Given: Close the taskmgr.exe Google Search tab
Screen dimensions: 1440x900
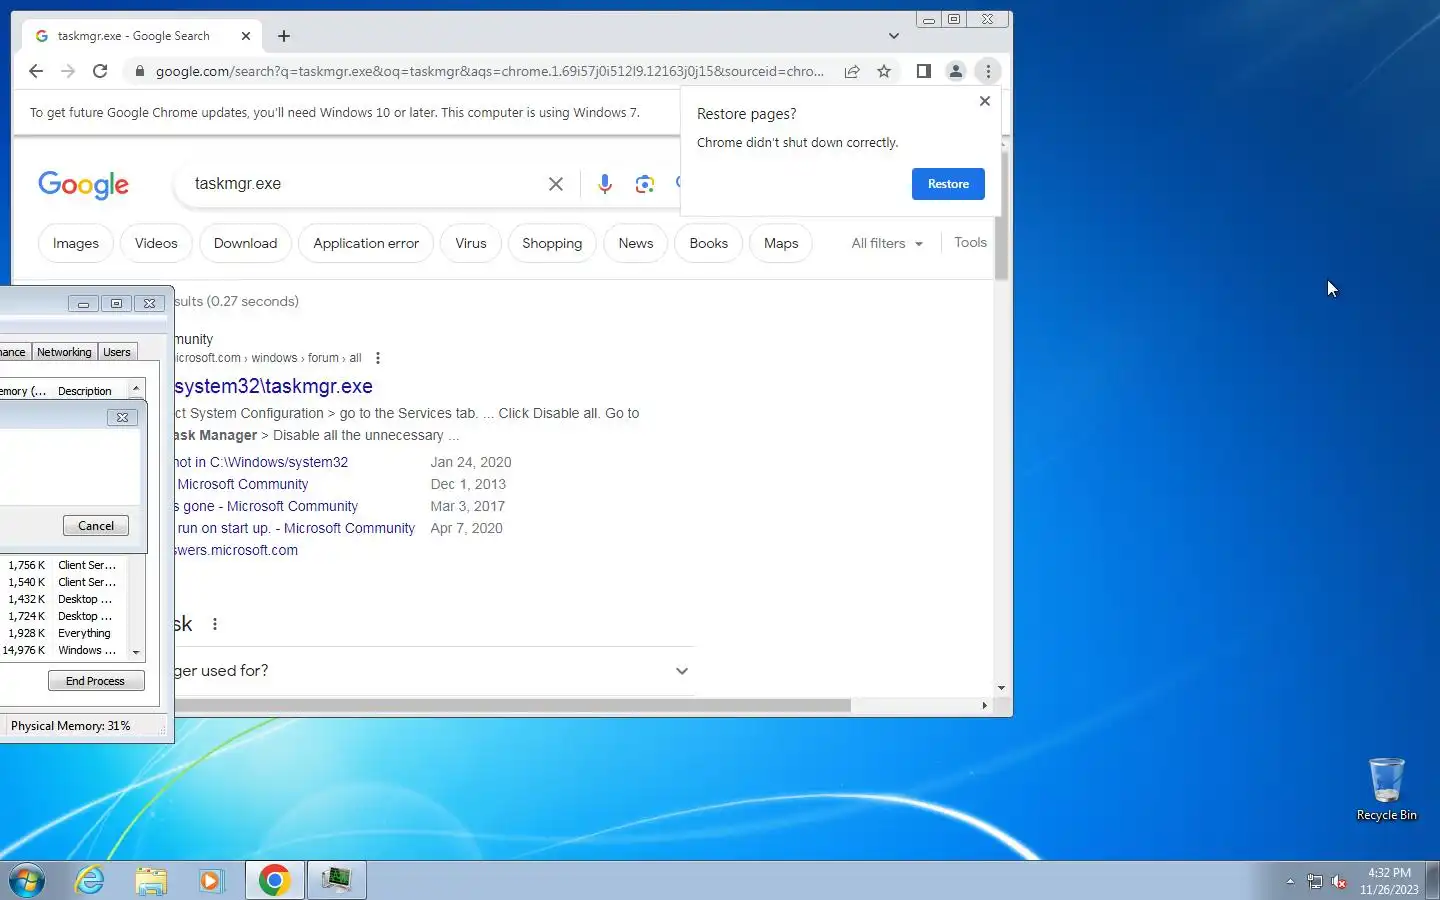Looking at the screenshot, I should [246, 36].
